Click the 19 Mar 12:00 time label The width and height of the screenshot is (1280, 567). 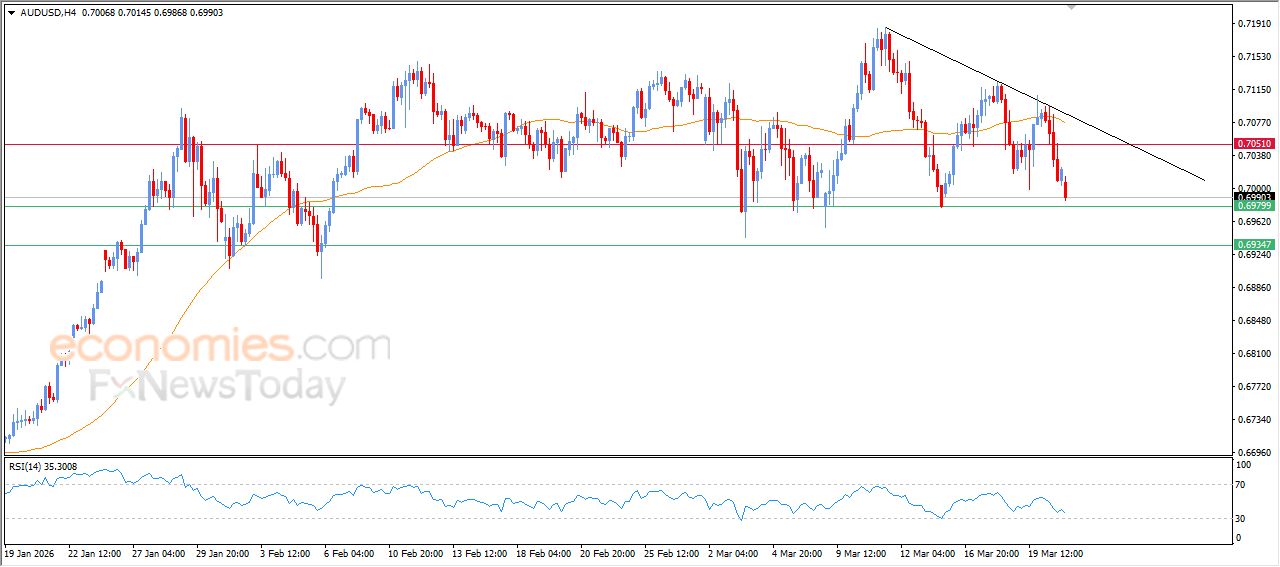pos(1055,553)
